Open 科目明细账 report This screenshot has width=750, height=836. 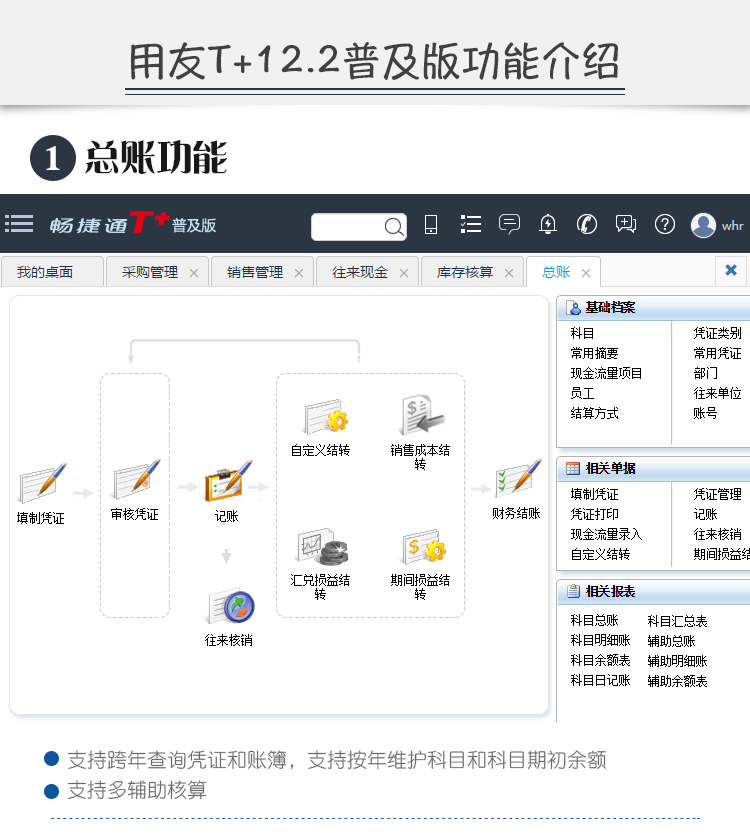(600, 640)
